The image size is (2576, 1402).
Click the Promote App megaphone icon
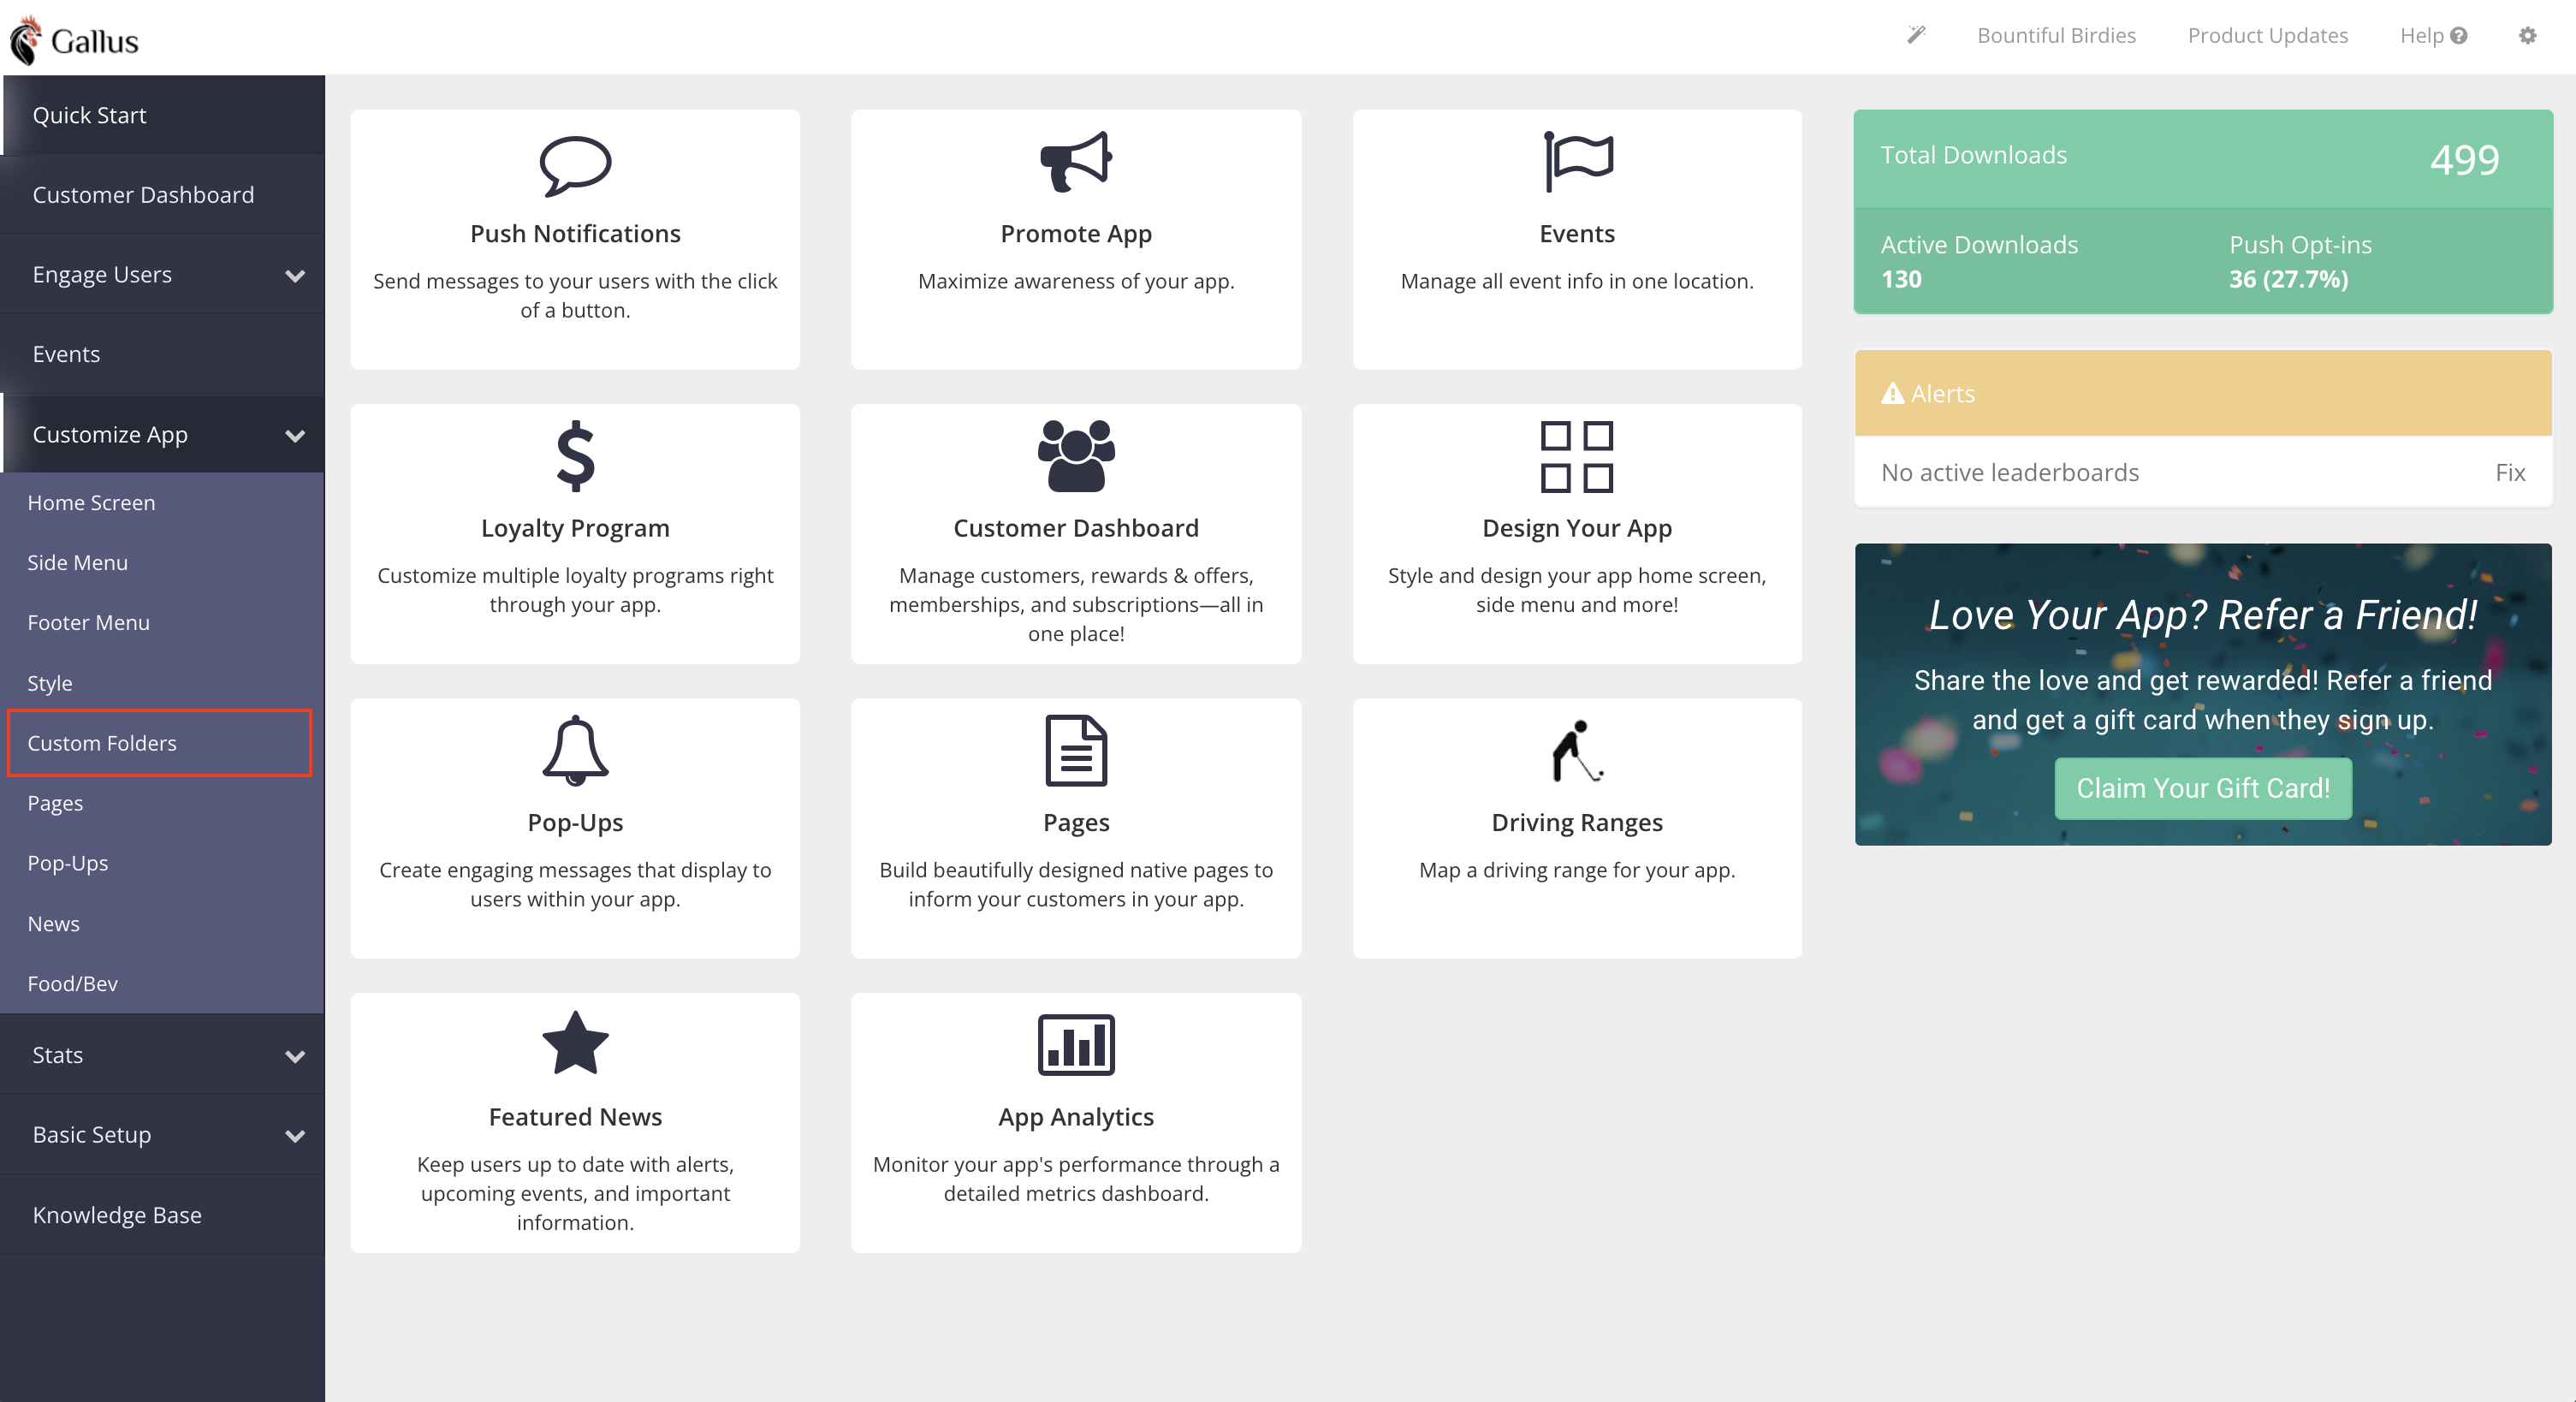[x=1076, y=161]
